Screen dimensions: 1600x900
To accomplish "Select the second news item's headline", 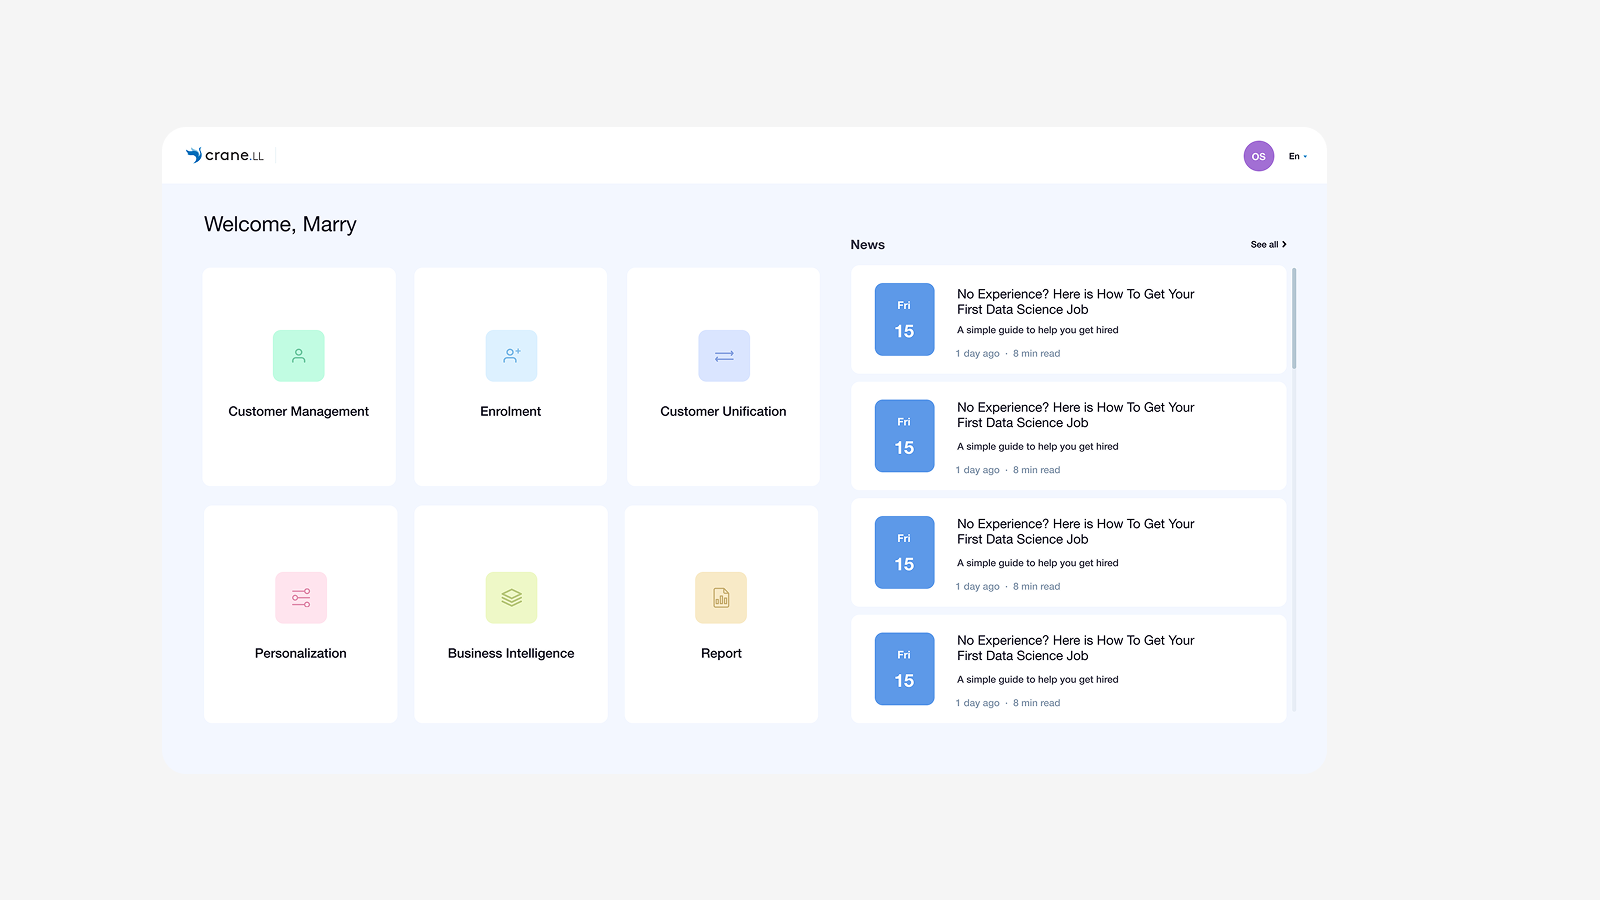I will [1075, 415].
